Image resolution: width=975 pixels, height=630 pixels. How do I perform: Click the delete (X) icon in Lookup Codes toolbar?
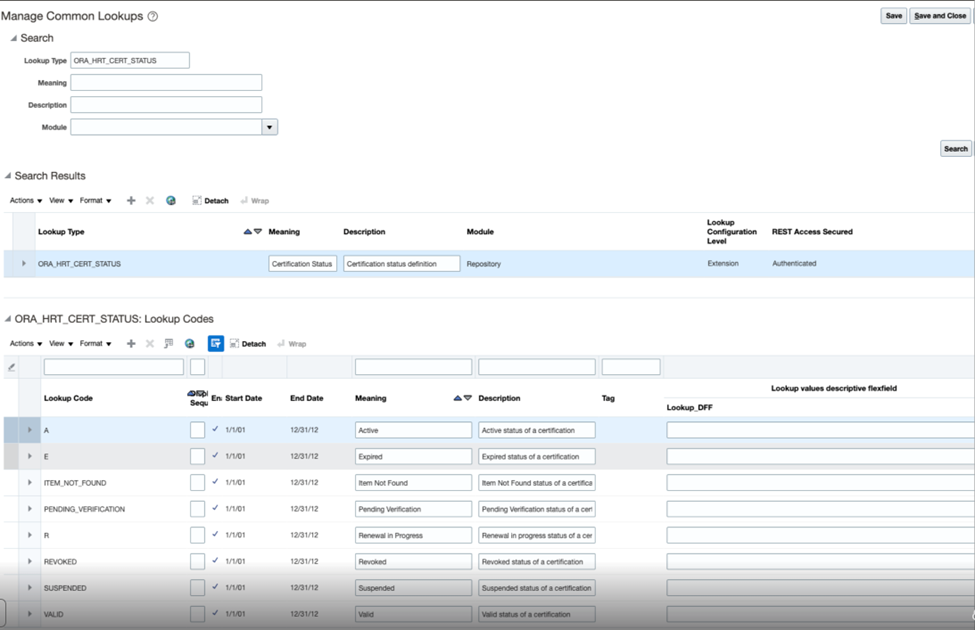click(x=149, y=343)
